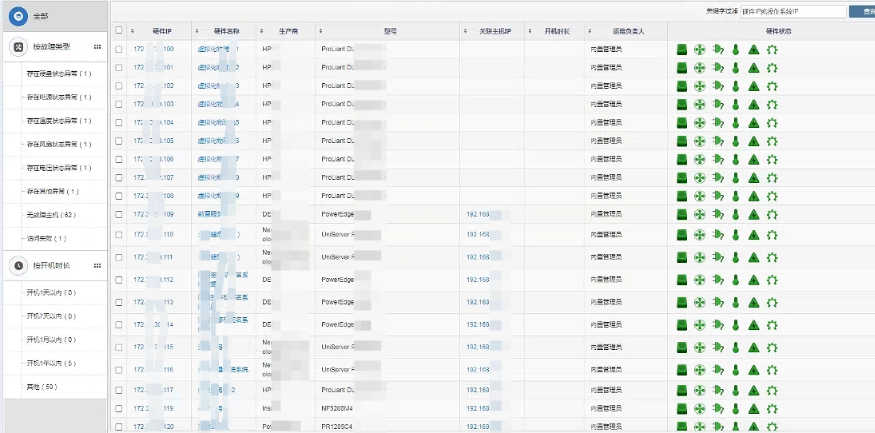Screen dimensions: 875x433
Task: Select the 无故障主机 (62) filter
Action: (51, 215)
